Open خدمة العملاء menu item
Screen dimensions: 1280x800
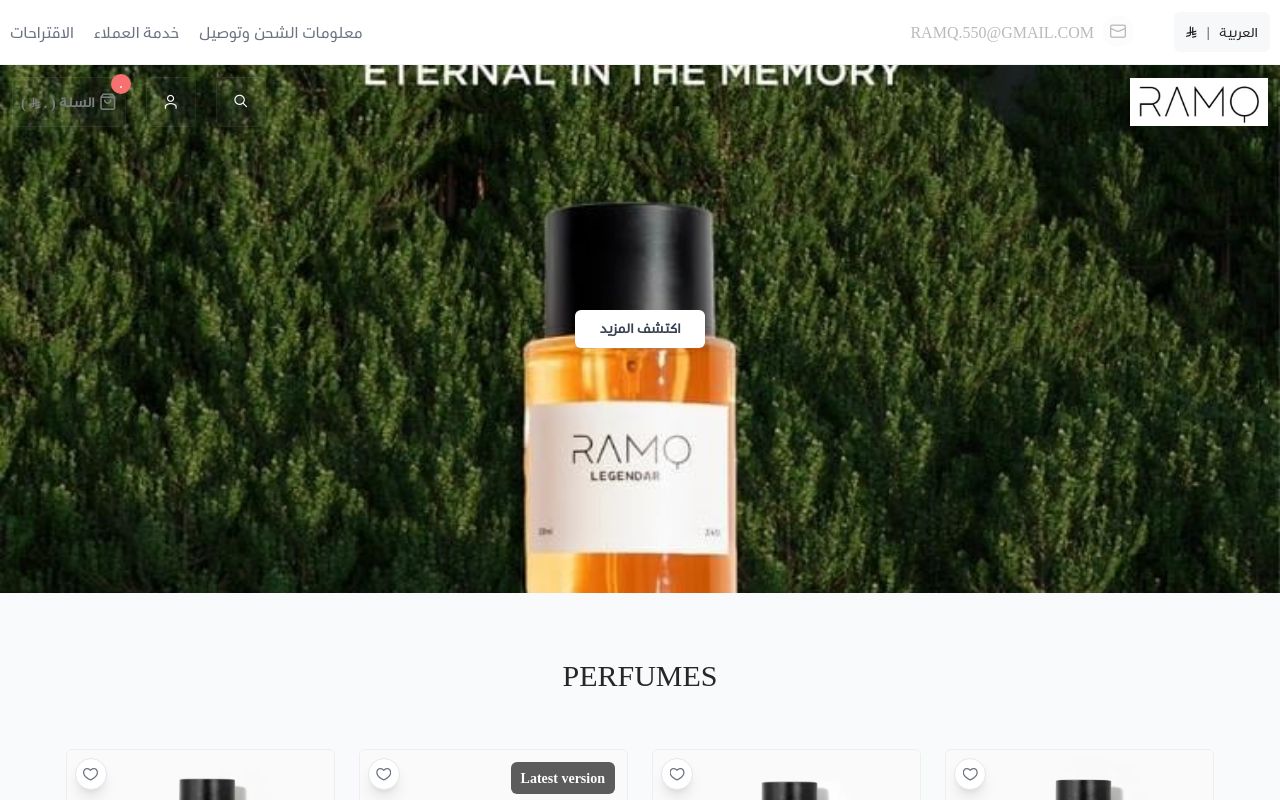136,32
